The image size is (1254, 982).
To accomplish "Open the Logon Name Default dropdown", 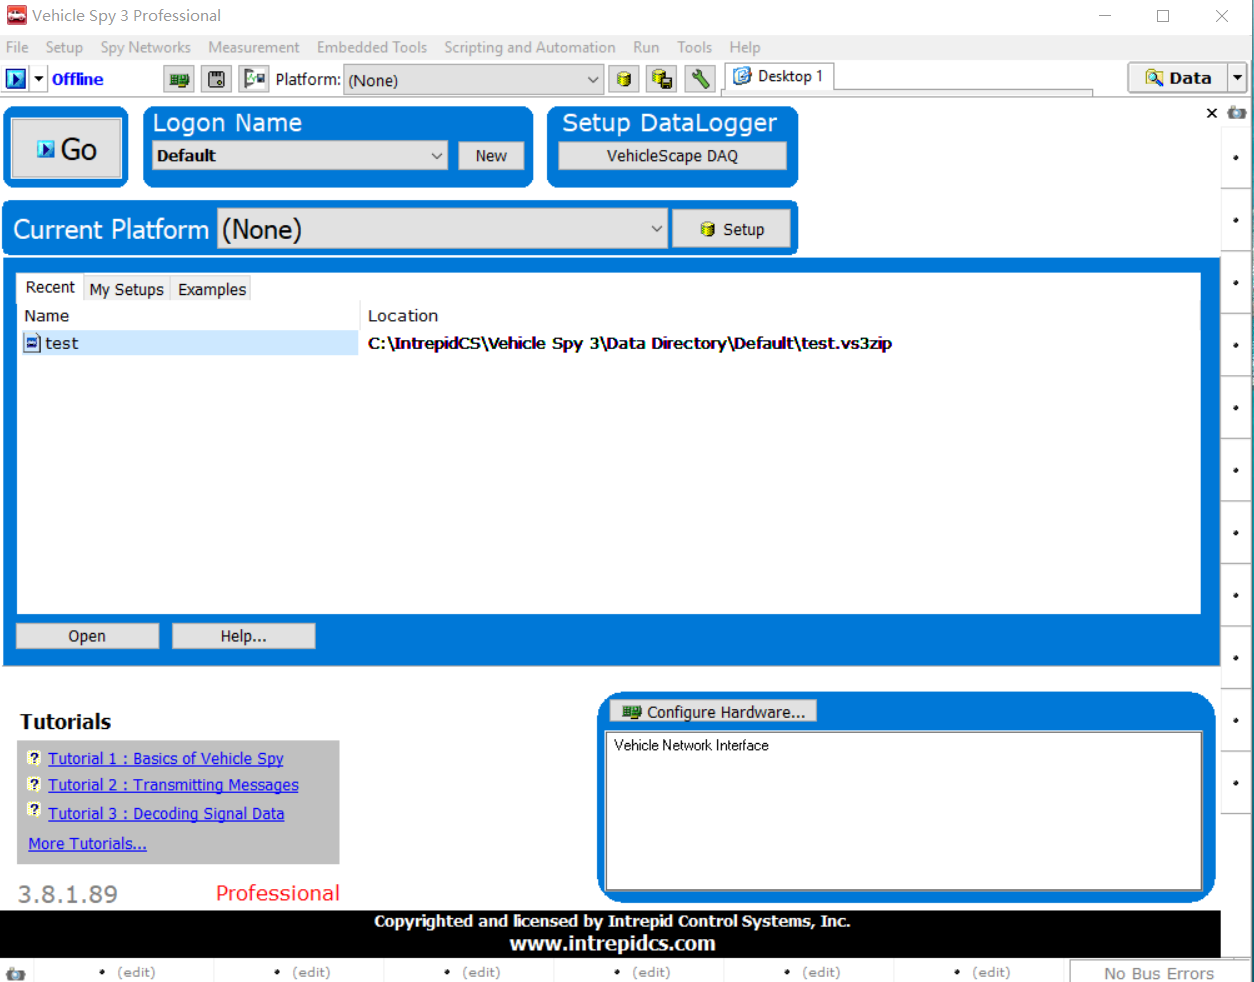I will 435,156.
